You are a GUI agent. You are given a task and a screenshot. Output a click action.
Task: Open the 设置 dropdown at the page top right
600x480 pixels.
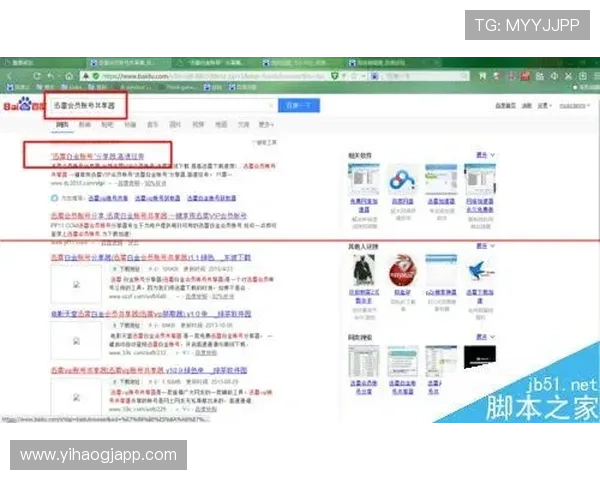click(x=545, y=105)
